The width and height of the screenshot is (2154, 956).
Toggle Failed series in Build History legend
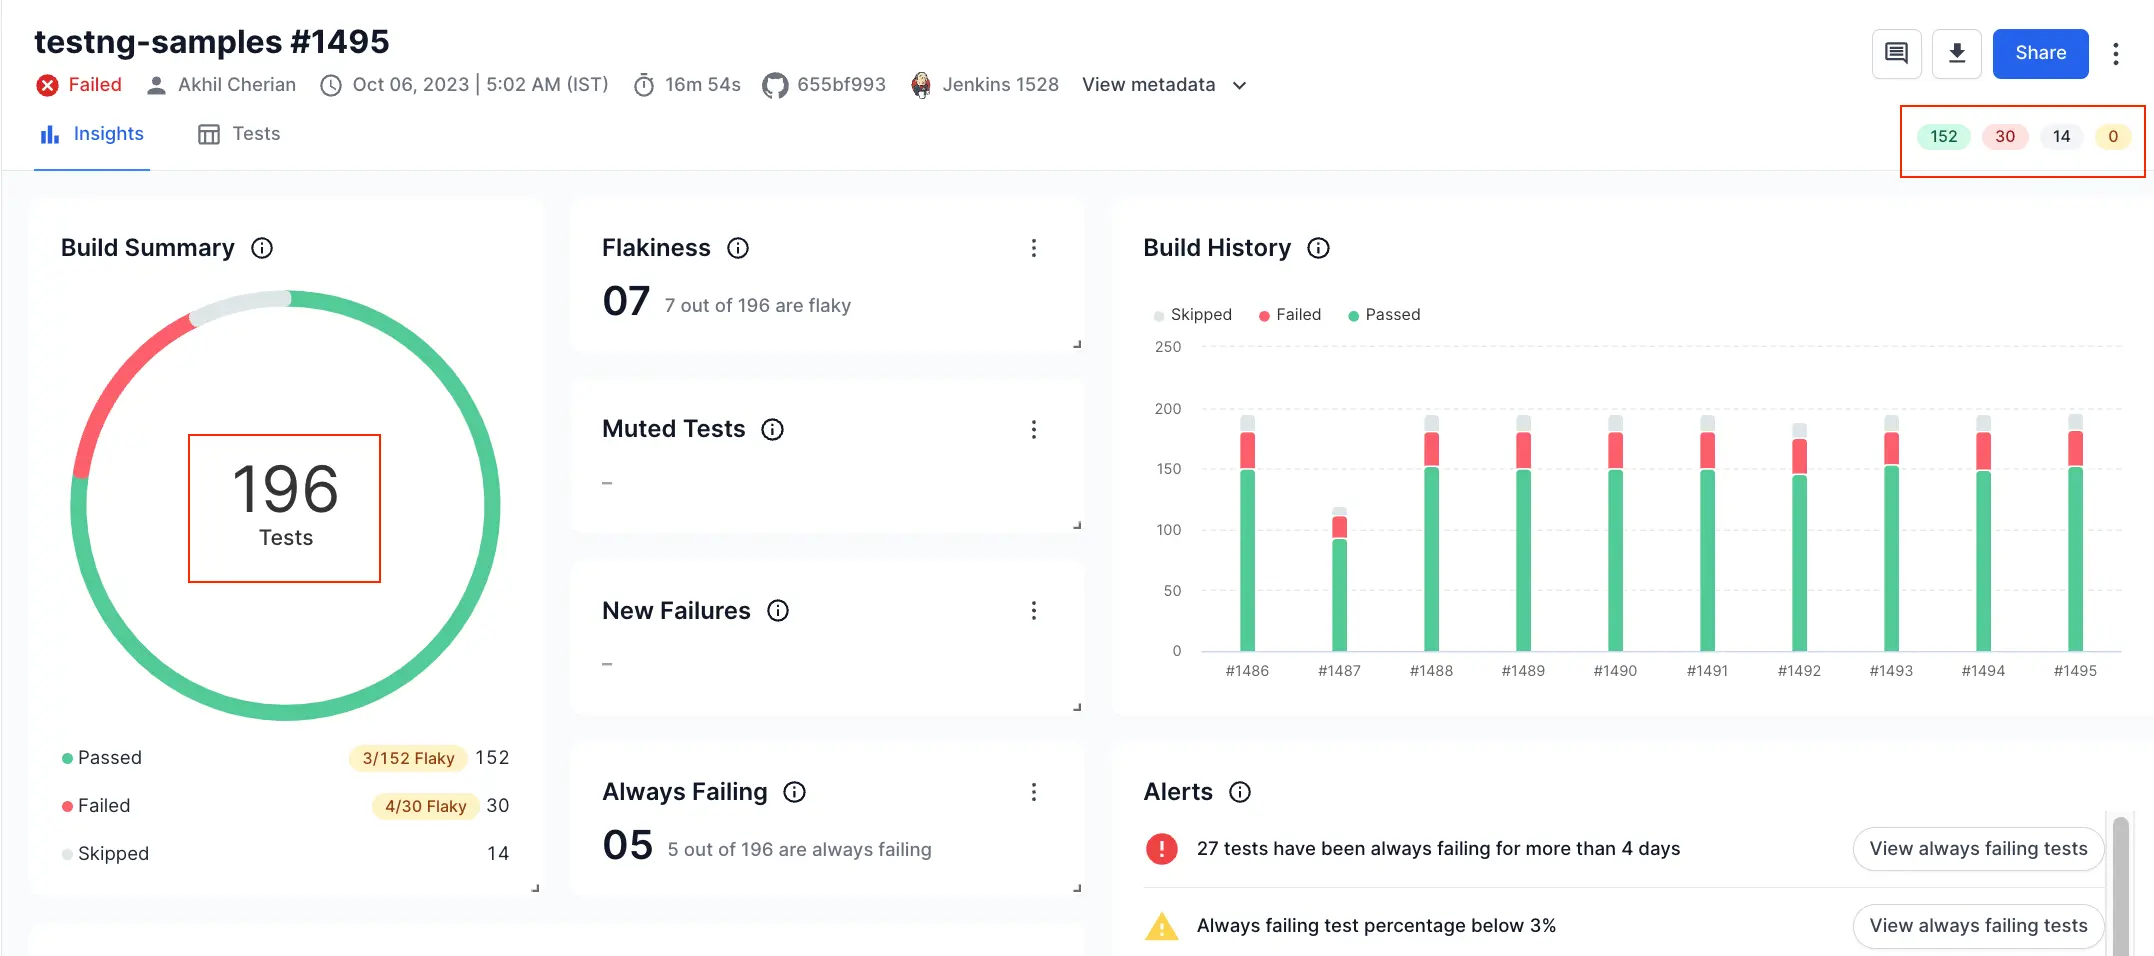click(1290, 315)
